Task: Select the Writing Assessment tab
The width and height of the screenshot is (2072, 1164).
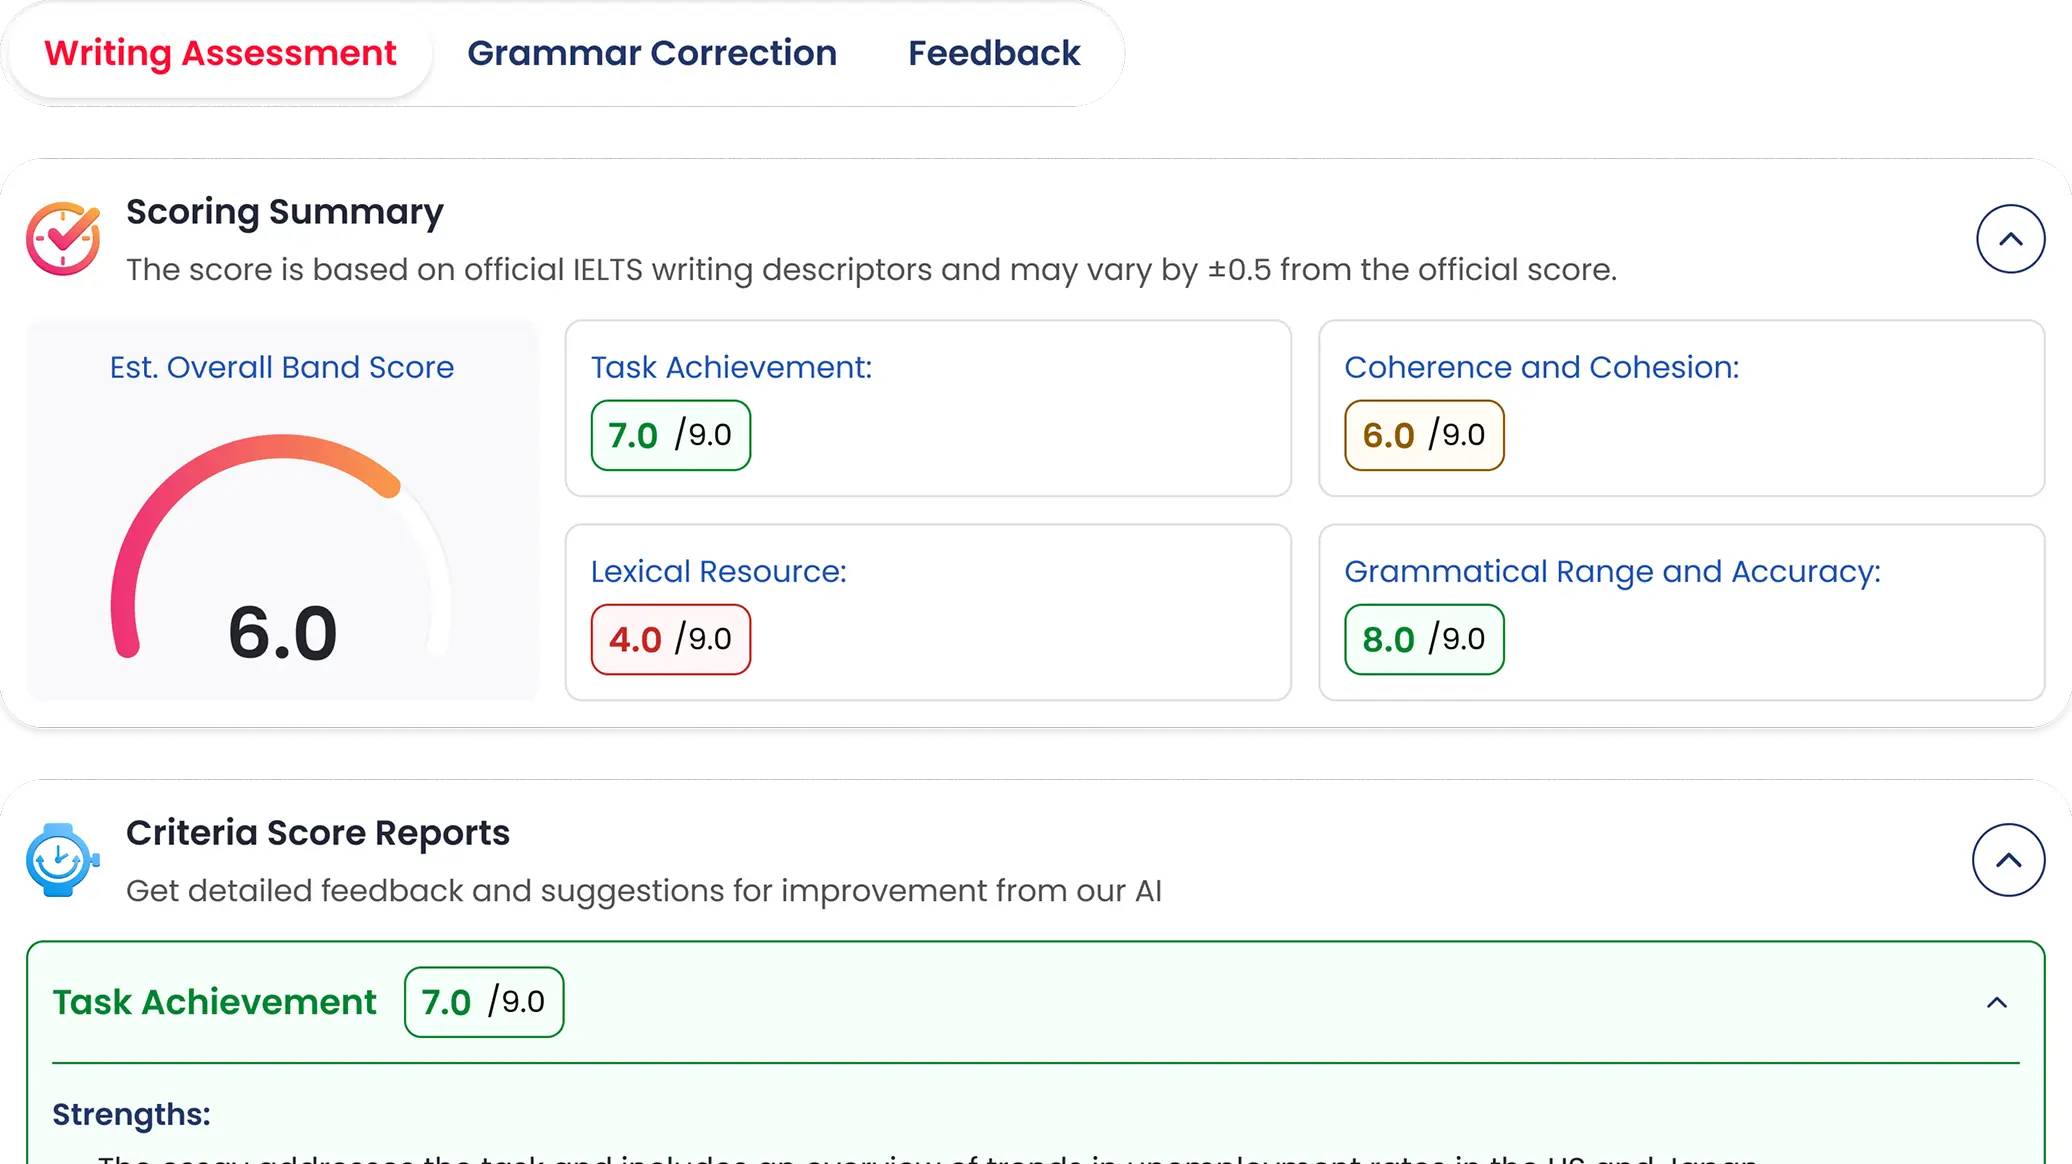Action: tap(220, 53)
